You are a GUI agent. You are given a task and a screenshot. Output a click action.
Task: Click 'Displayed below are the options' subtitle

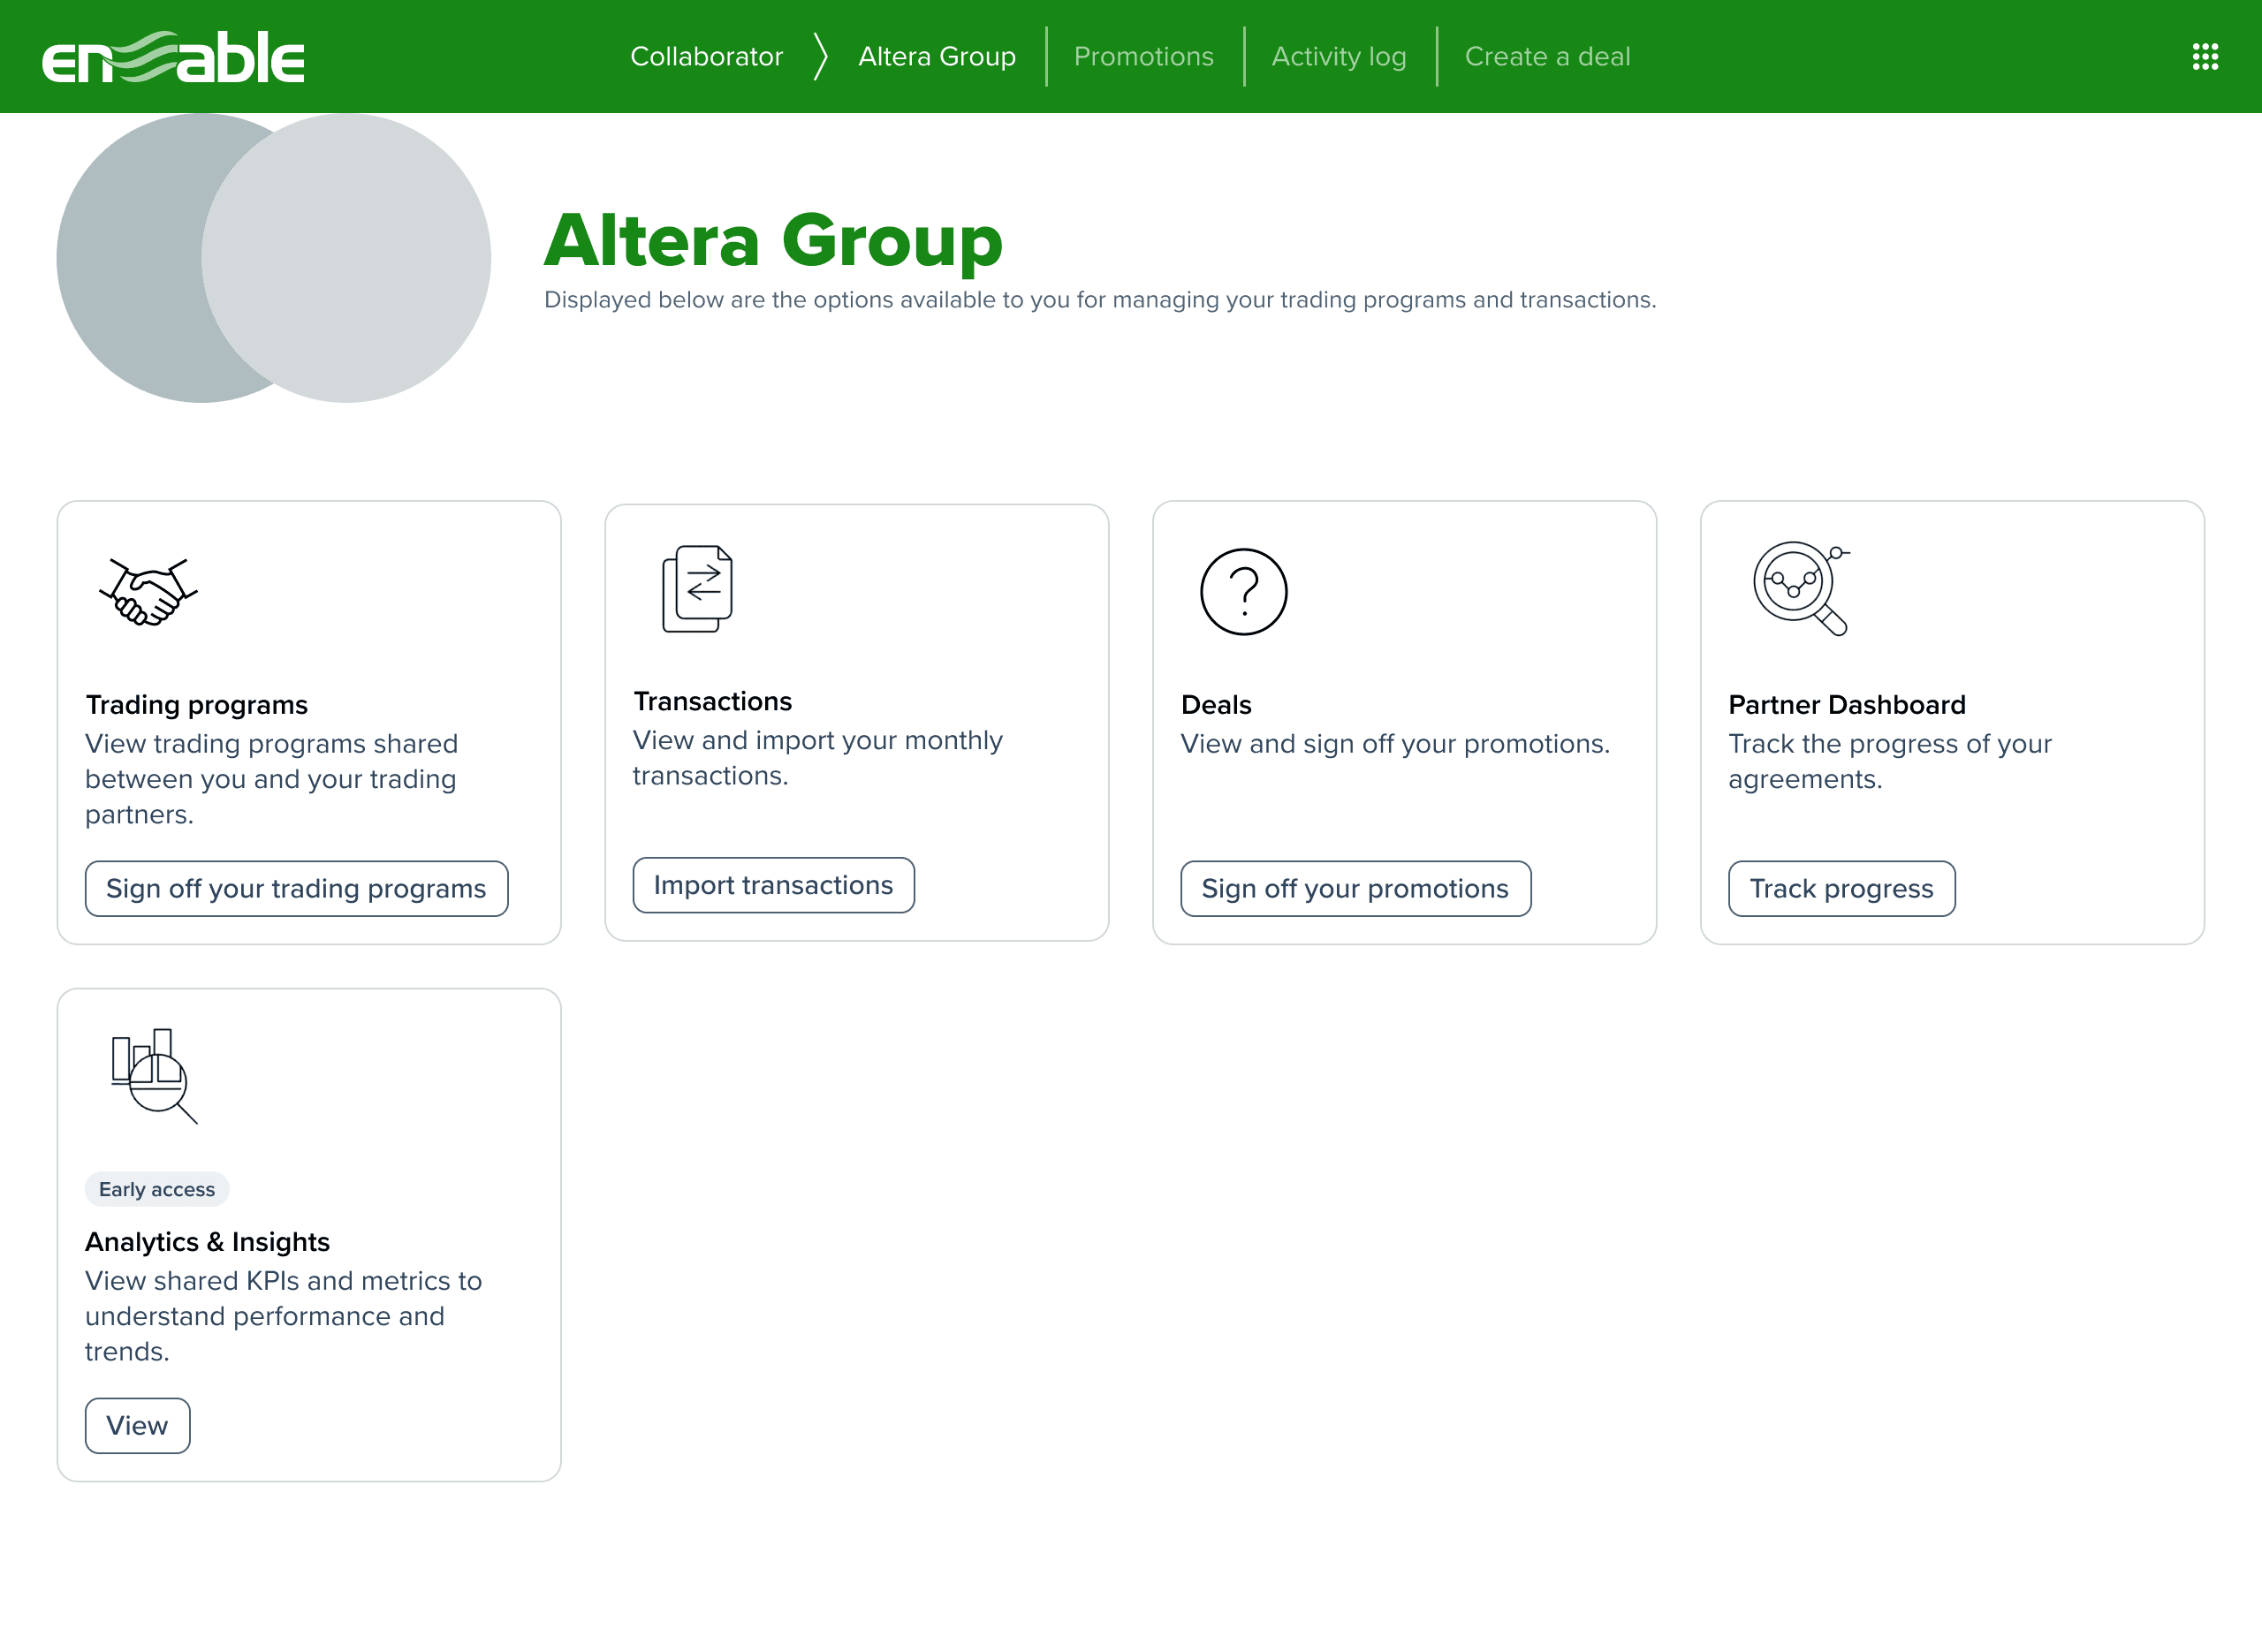1100,299
